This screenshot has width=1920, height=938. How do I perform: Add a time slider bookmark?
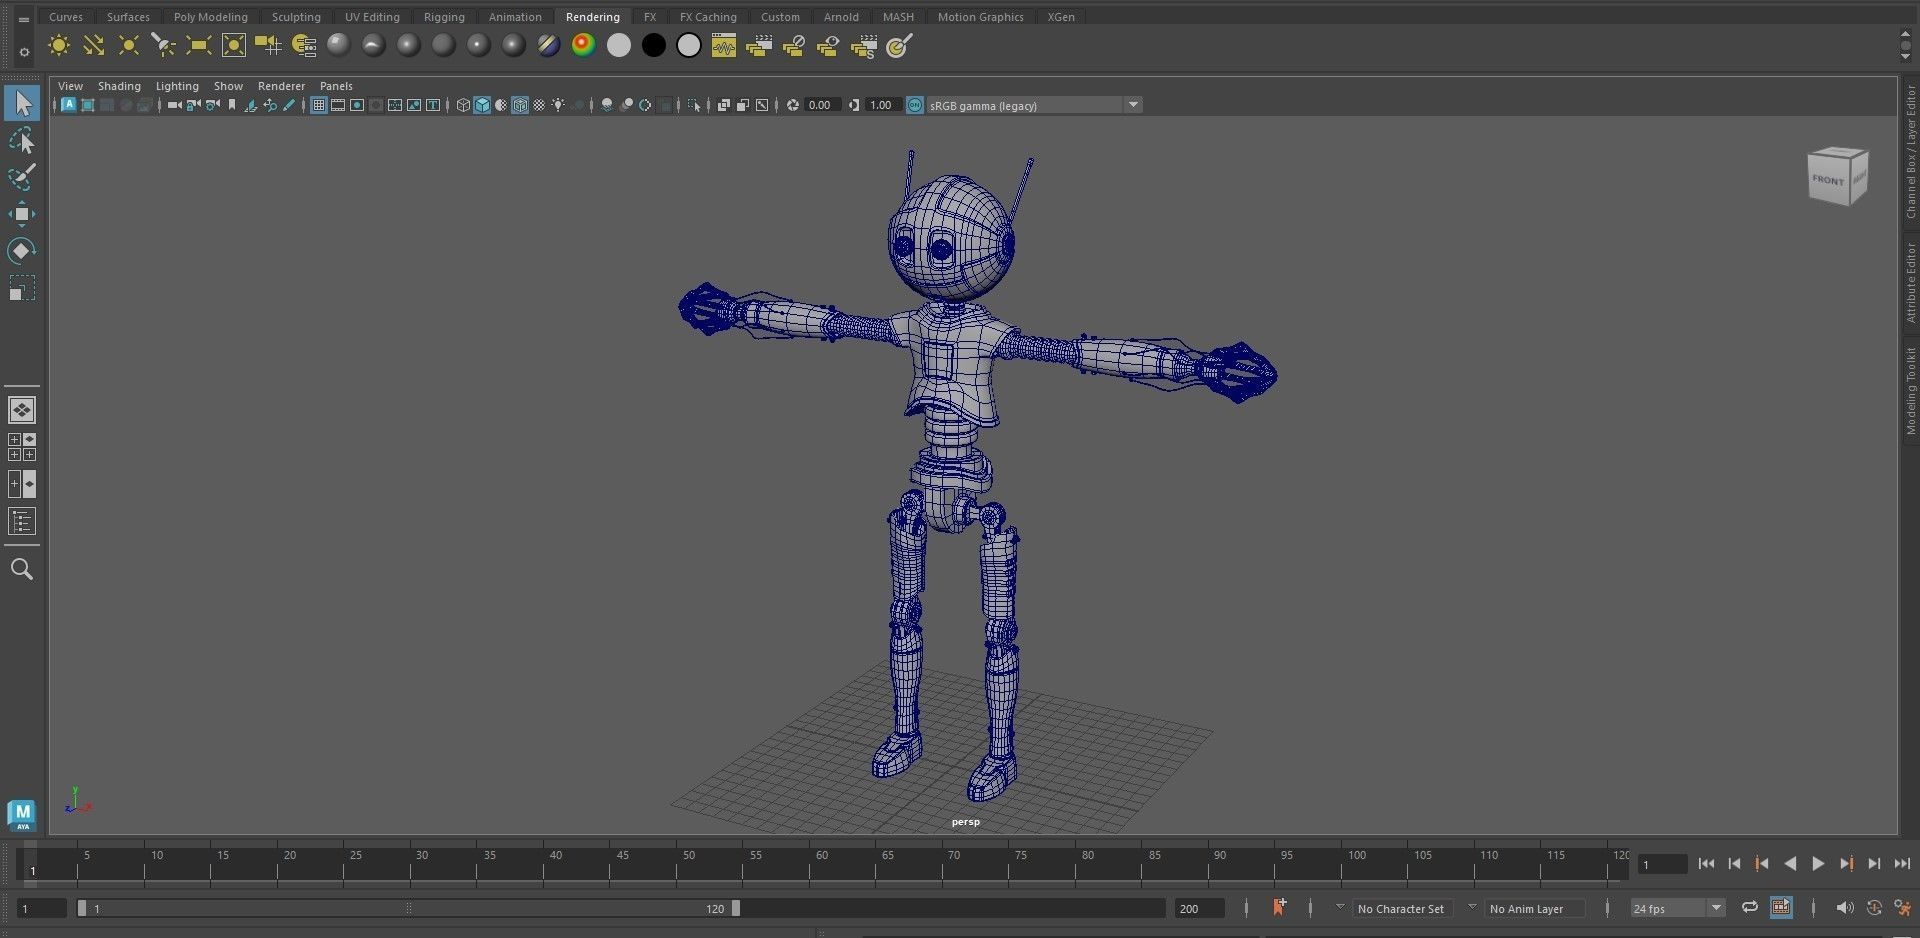pyautogui.click(x=1279, y=908)
